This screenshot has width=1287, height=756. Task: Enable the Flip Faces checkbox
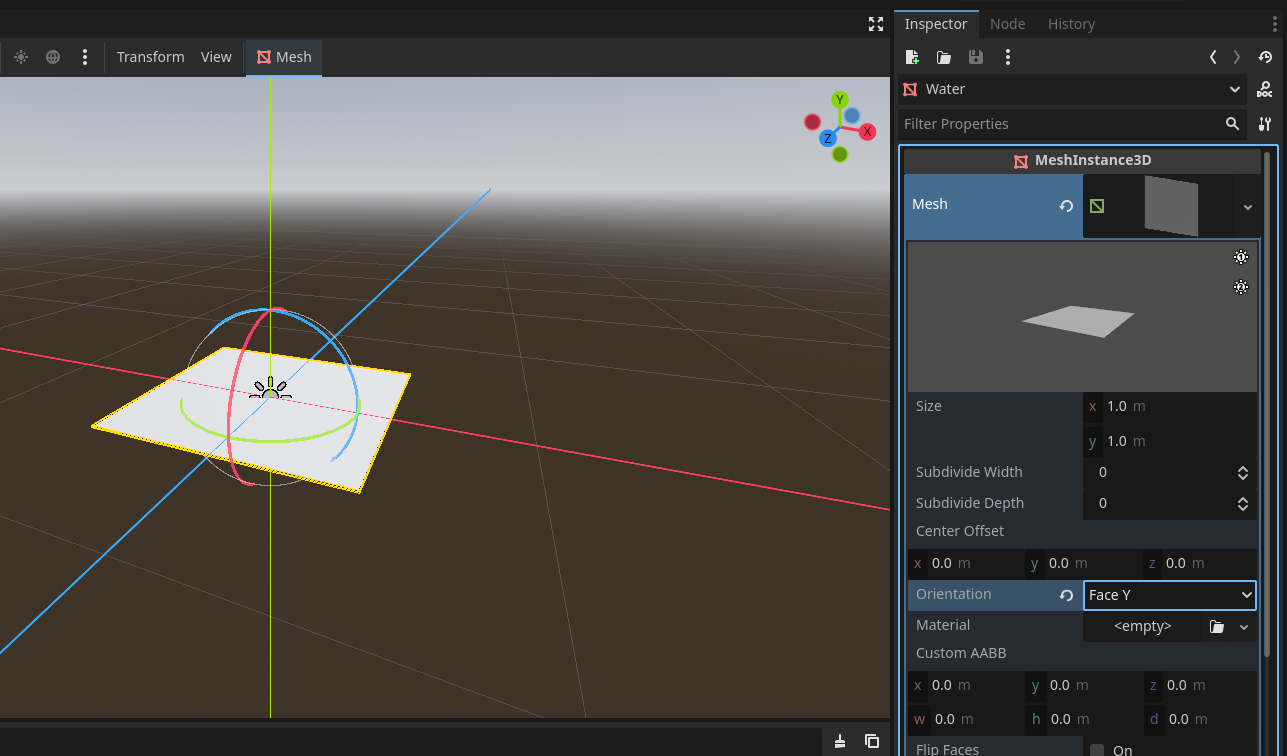pos(1097,750)
